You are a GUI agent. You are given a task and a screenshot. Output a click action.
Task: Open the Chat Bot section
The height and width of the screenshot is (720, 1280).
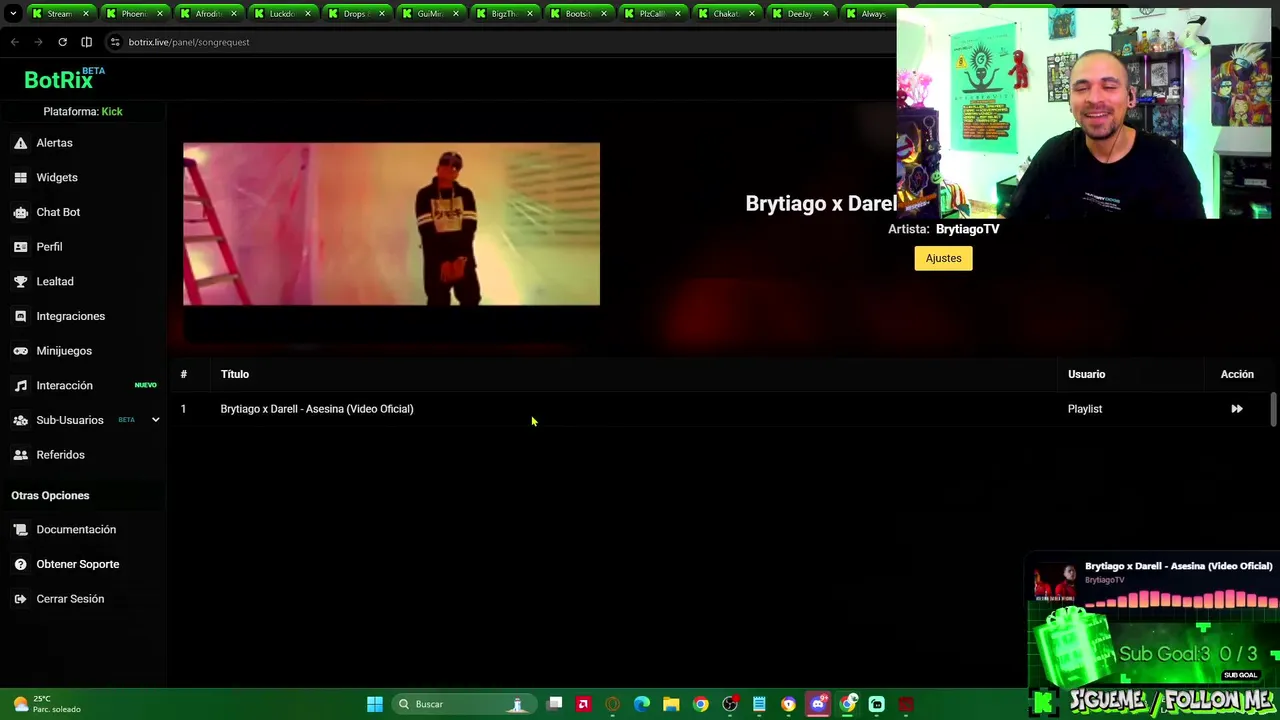click(x=58, y=212)
